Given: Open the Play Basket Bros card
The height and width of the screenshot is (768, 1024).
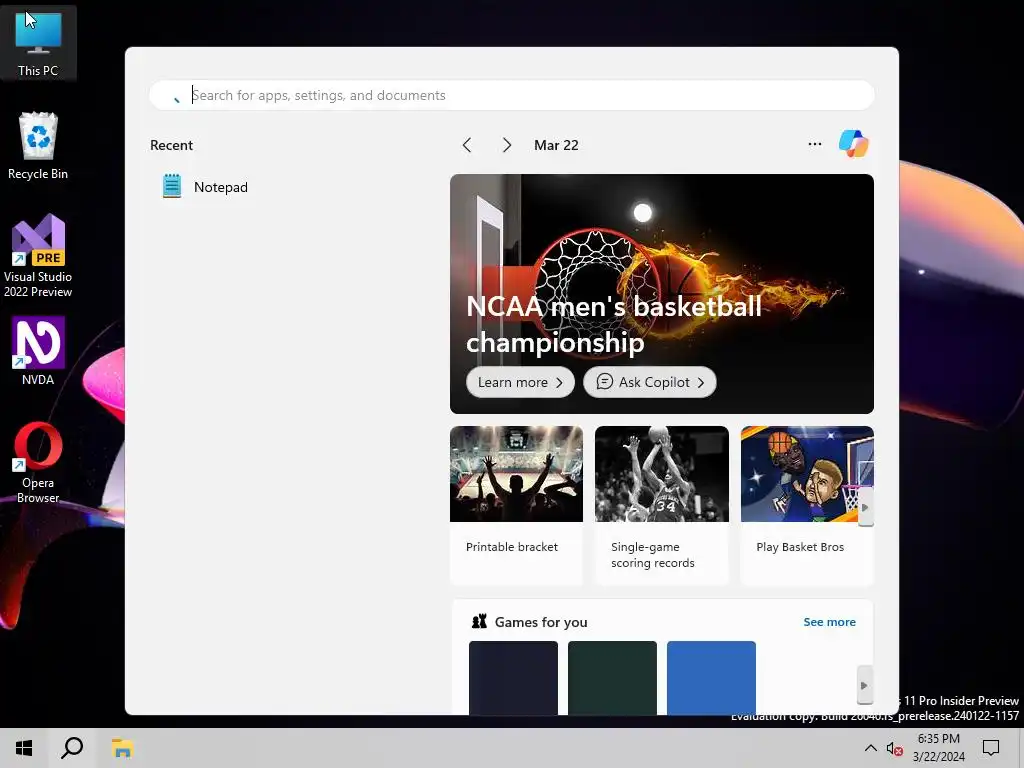Looking at the screenshot, I should pyautogui.click(x=807, y=504).
